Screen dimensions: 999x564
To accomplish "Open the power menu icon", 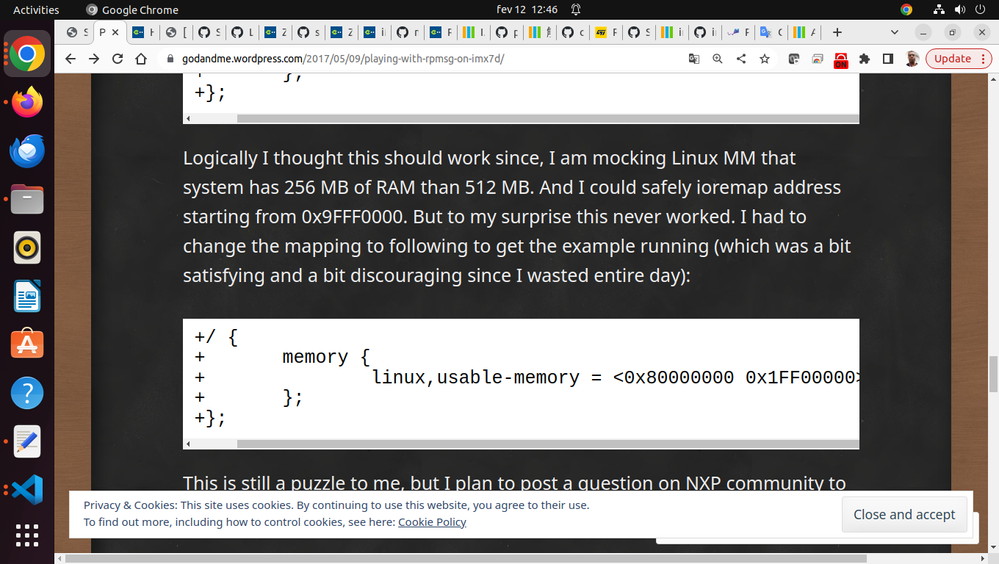I will pos(981,10).
